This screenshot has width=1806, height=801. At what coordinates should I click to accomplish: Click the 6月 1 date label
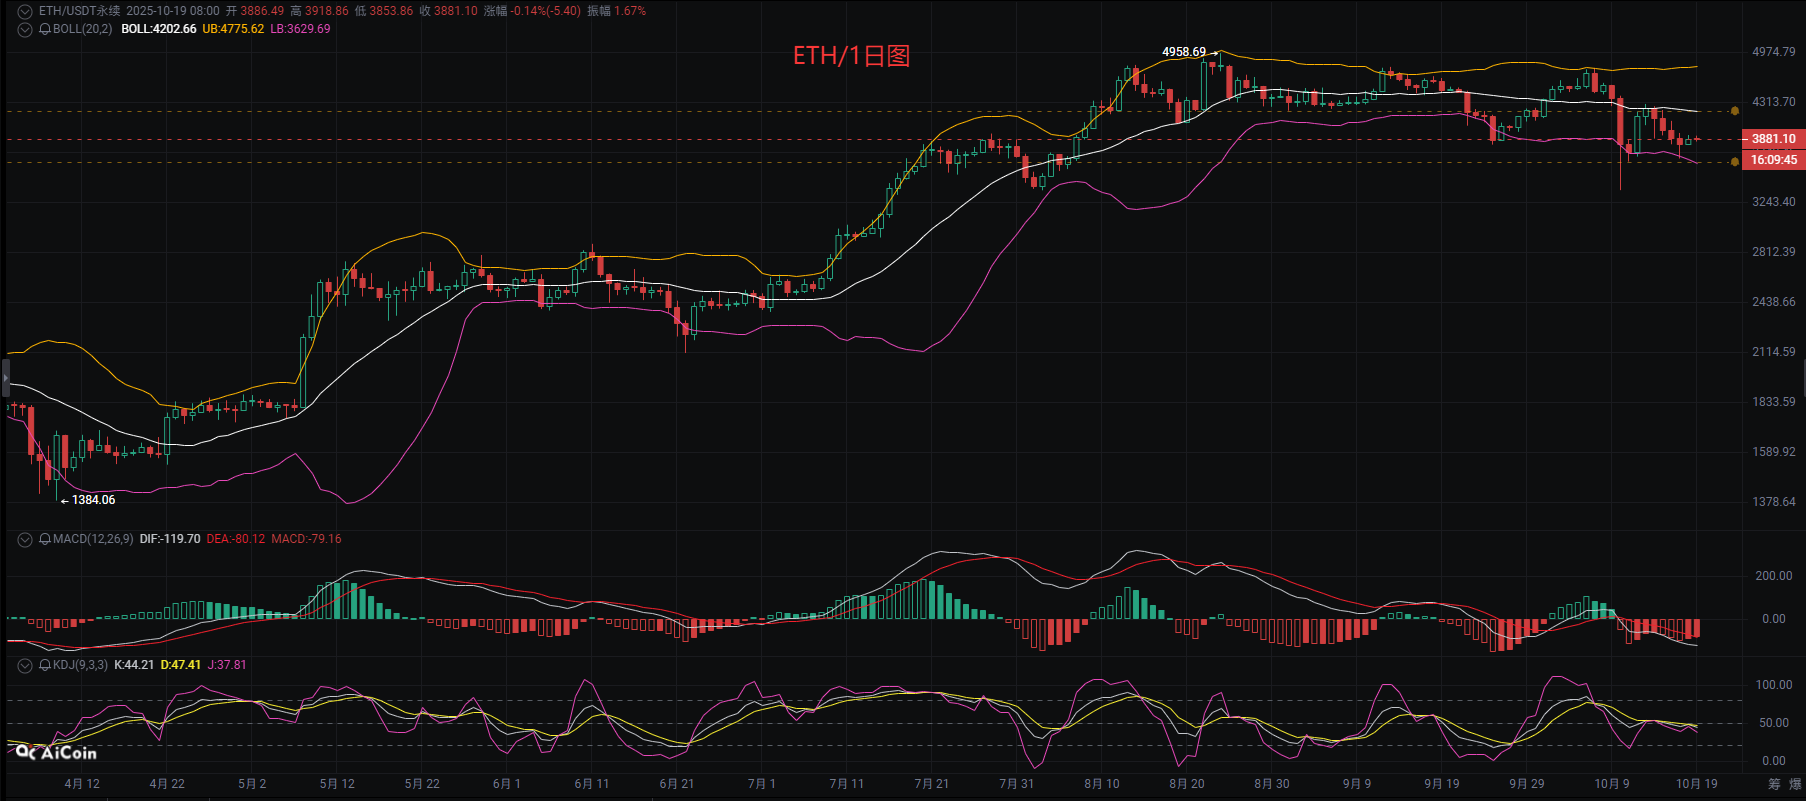tap(507, 784)
